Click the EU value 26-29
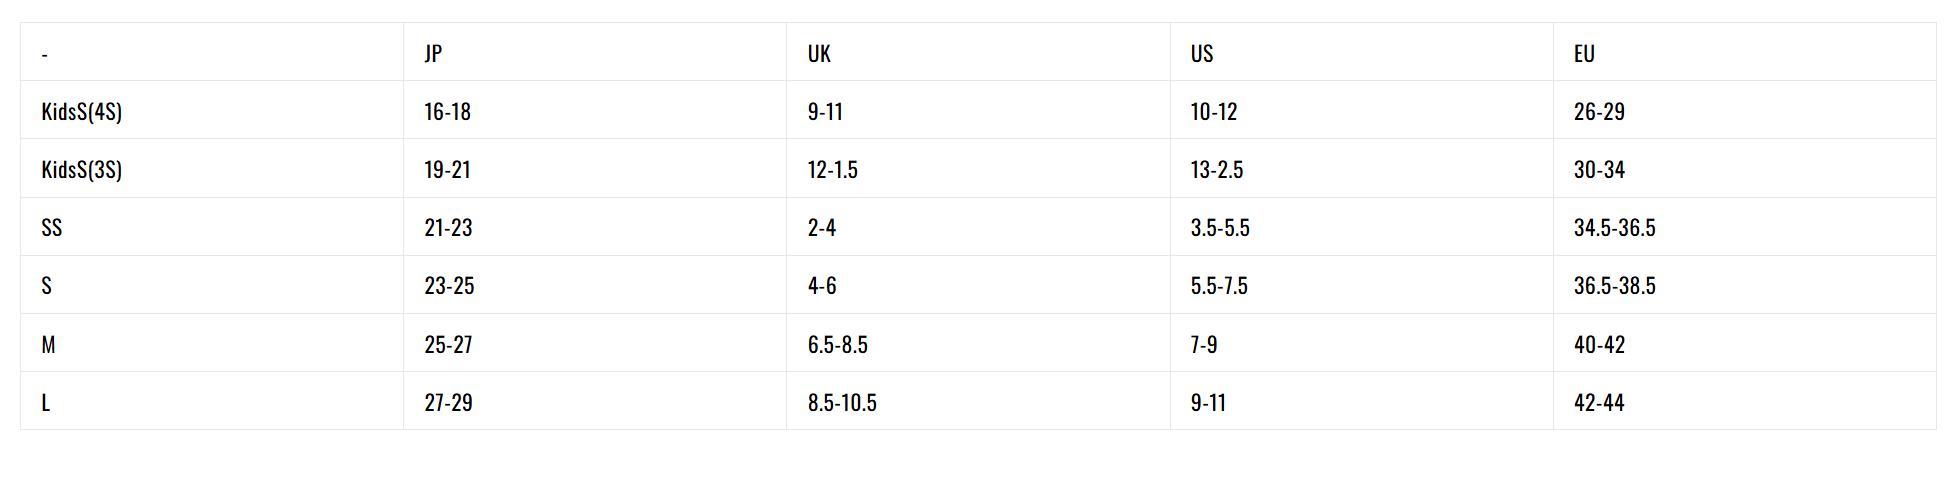 click(x=1599, y=111)
